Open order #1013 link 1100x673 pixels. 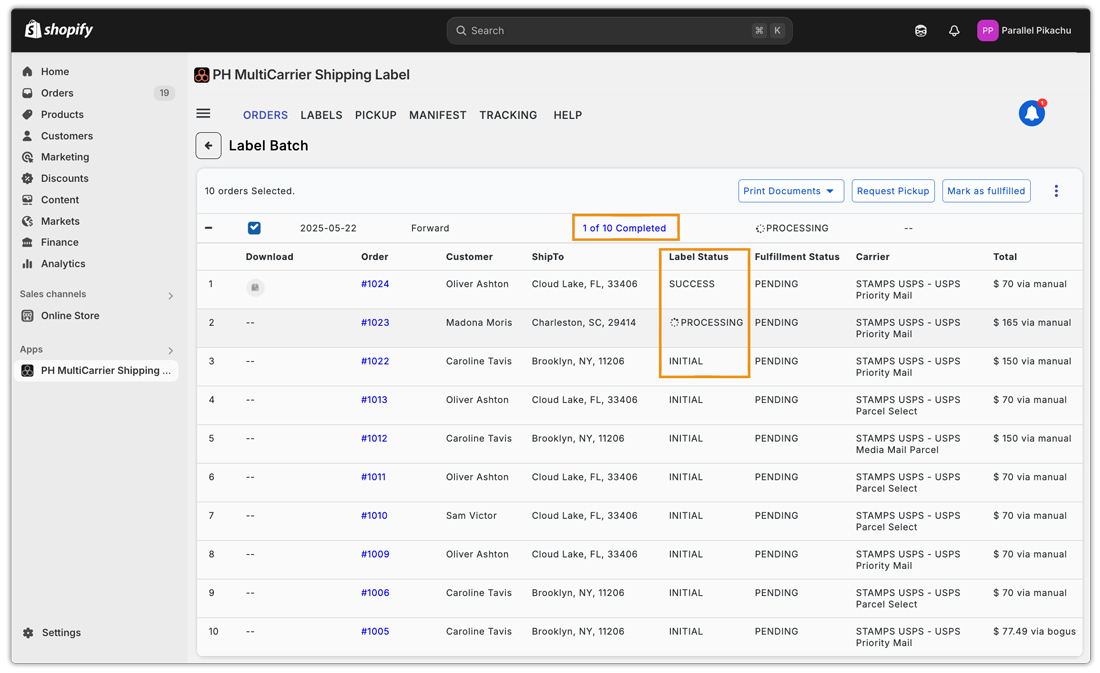tap(374, 399)
